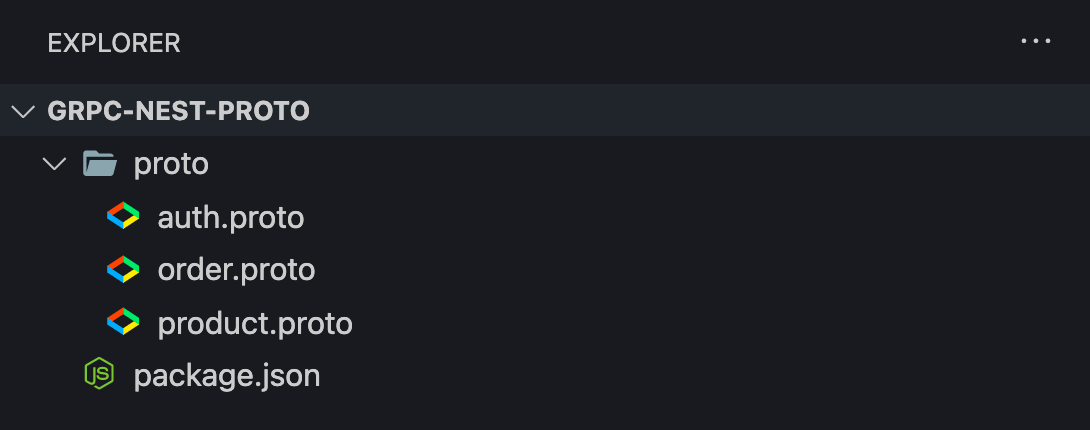Collapse the proto folder chevron
Viewport: 1090px width, 430px height.
click(54, 165)
